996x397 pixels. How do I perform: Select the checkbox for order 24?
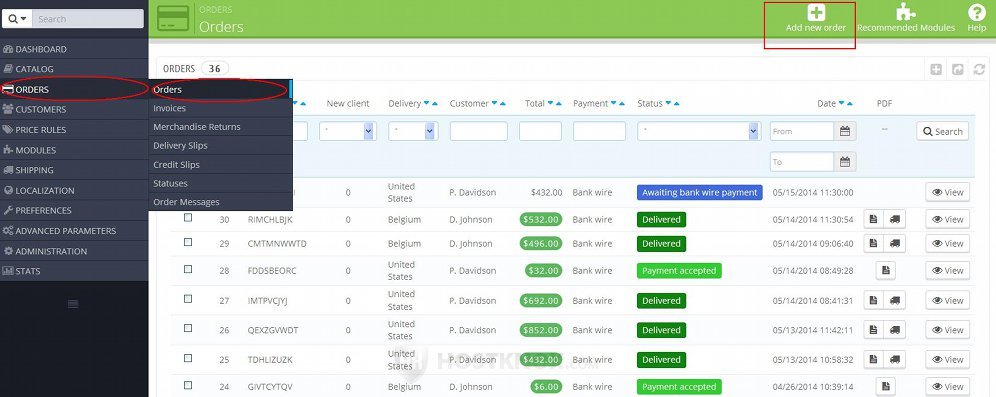point(188,385)
